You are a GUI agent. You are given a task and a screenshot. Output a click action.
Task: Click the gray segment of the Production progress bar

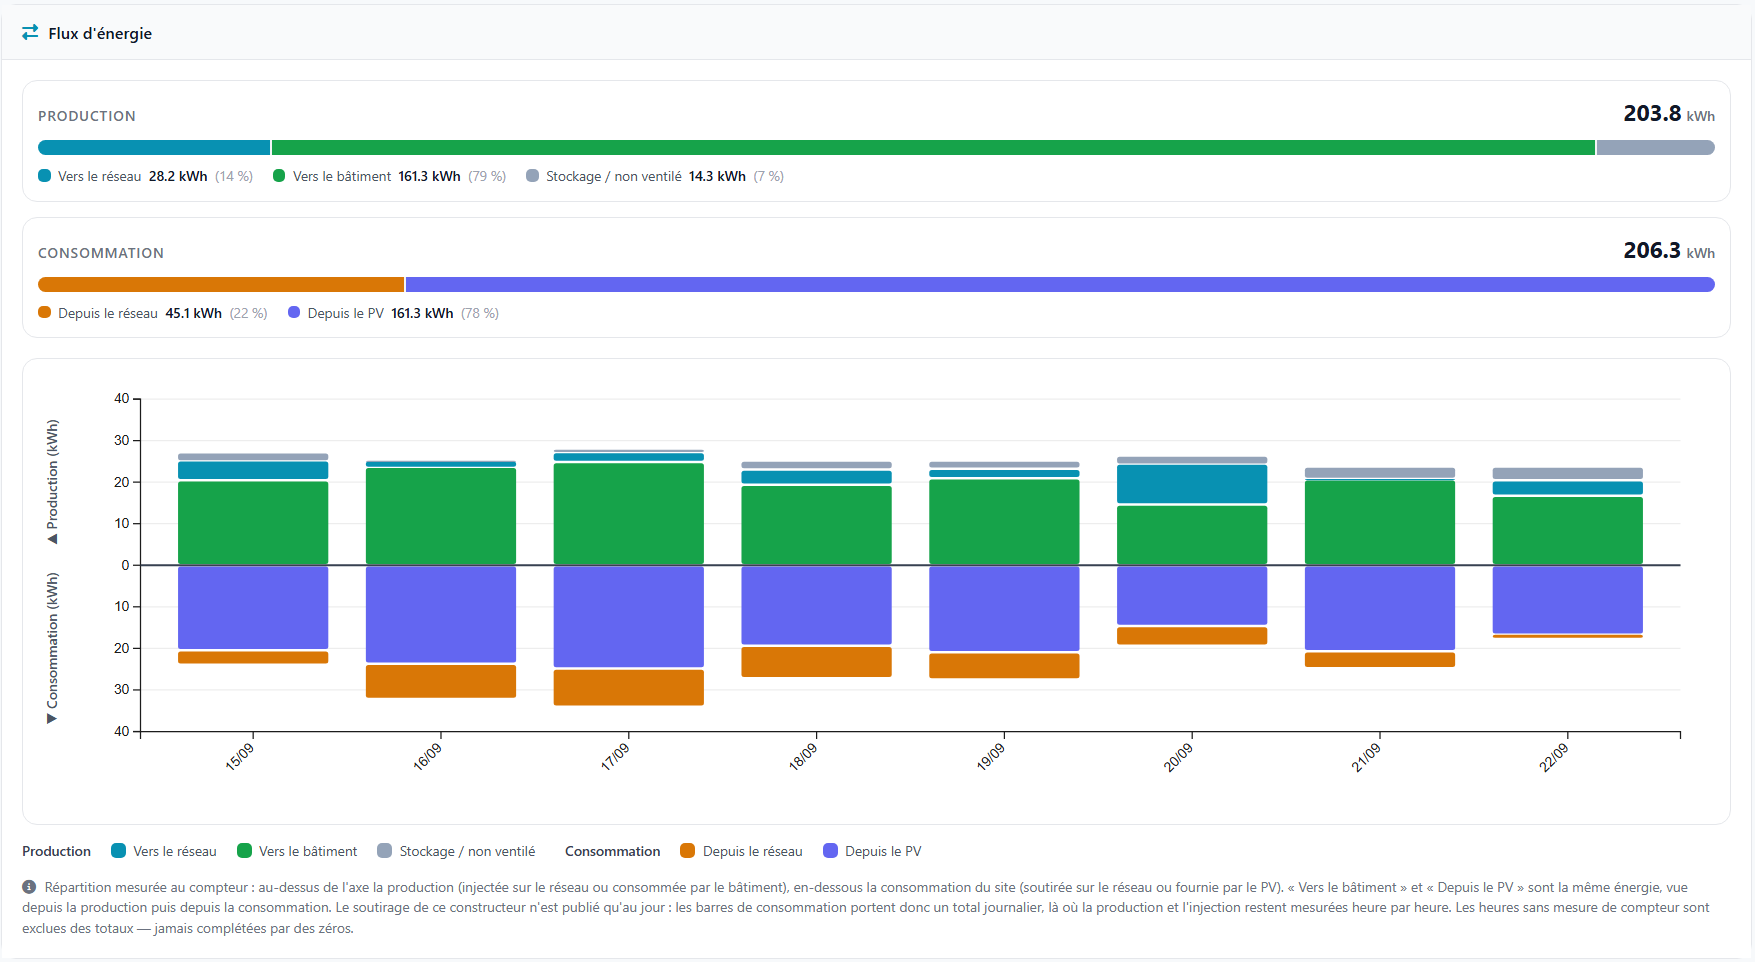(1656, 147)
